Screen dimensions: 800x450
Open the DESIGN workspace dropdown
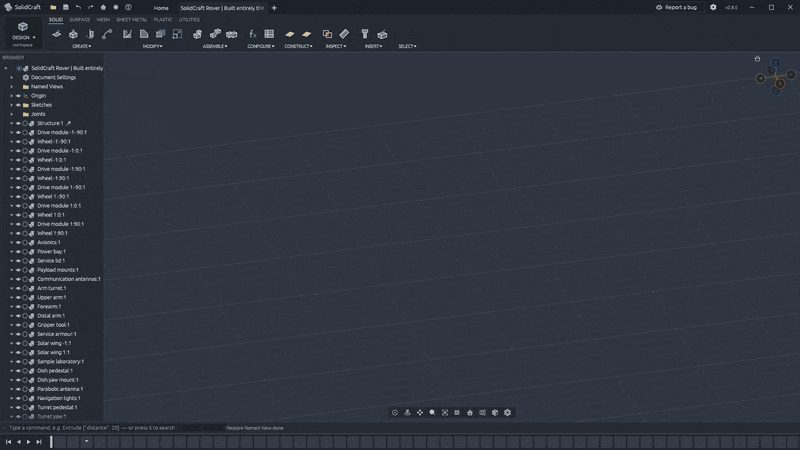[x=23, y=32]
